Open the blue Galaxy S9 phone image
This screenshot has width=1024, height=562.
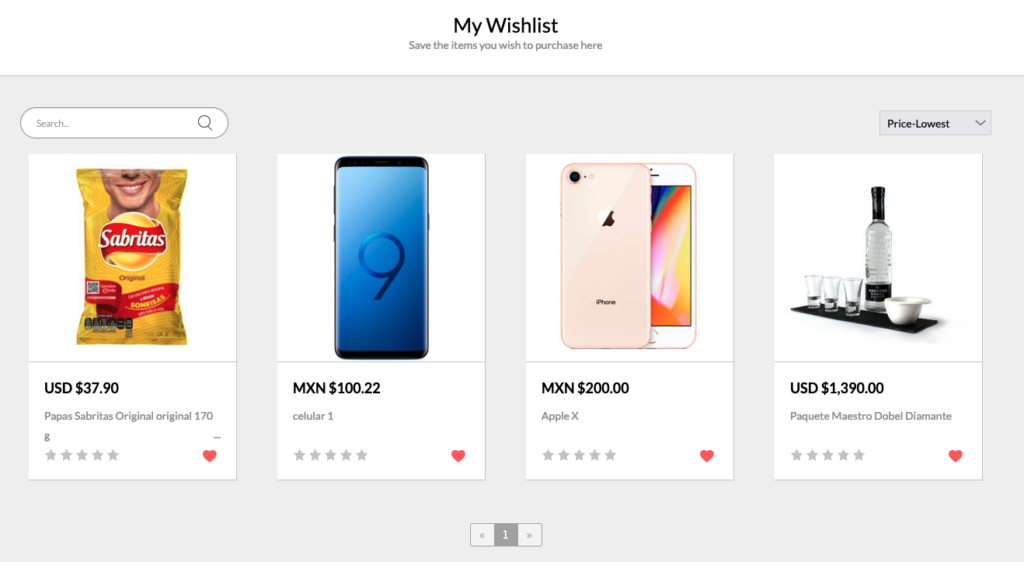[x=381, y=257]
